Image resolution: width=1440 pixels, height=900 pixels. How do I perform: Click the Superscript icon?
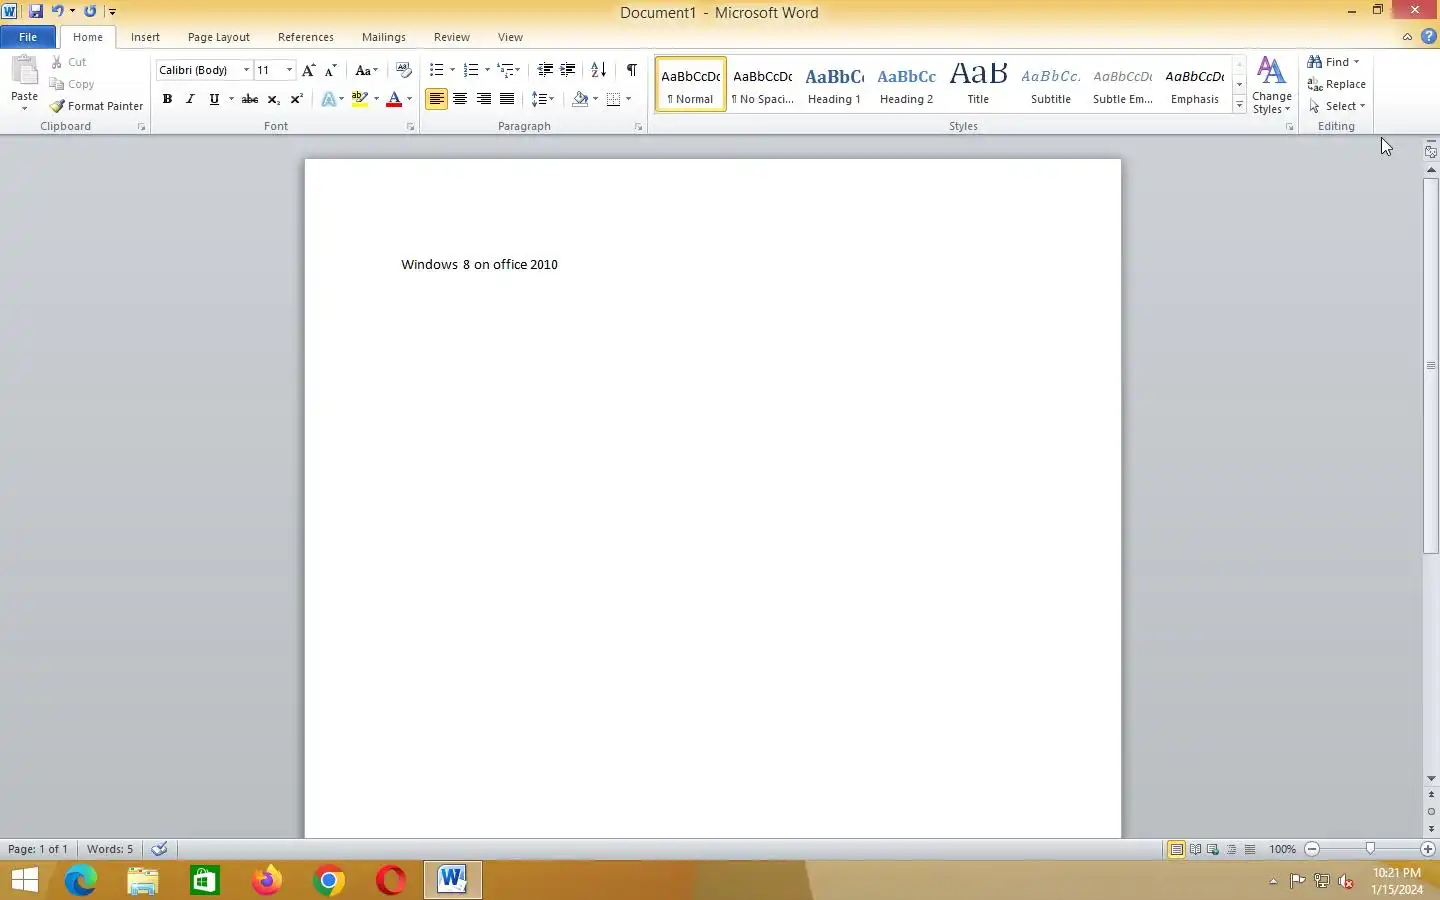[296, 99]
